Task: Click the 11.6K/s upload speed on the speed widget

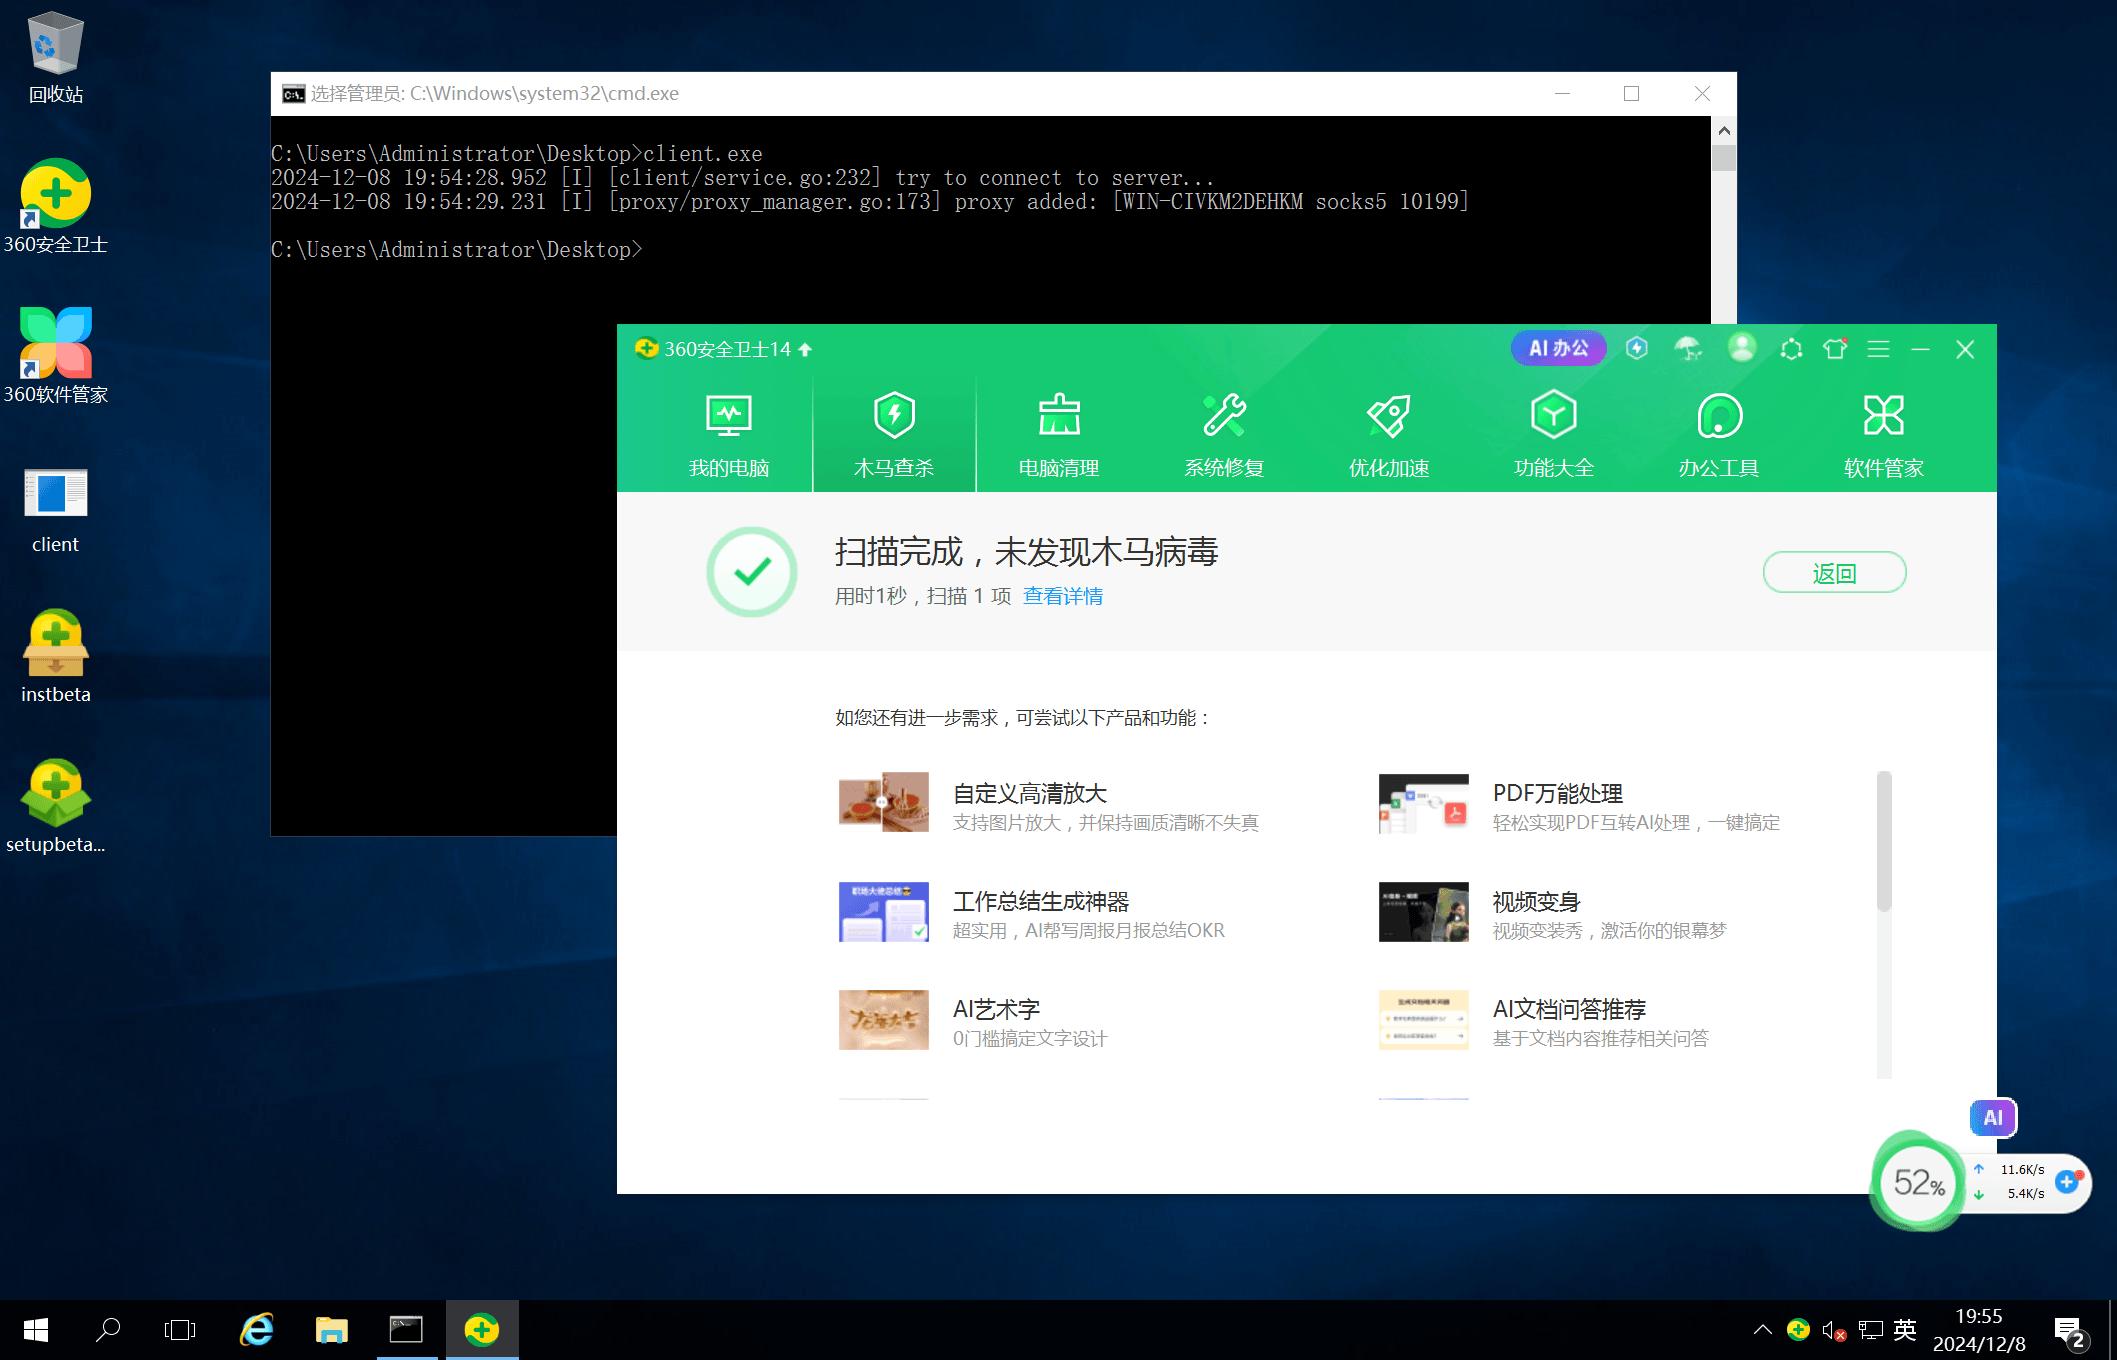Action: (2022, 1169)
